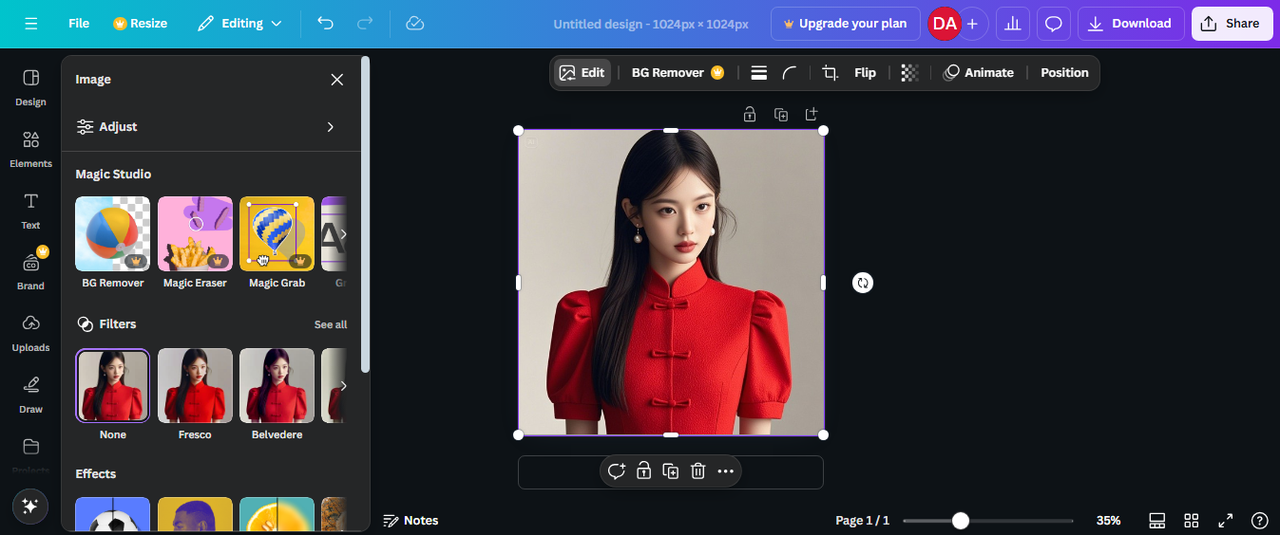The height and width of the screenshot is (535, 1280).
Task: Apply the Belvedere filter
Action: click(x=277, y=386)
